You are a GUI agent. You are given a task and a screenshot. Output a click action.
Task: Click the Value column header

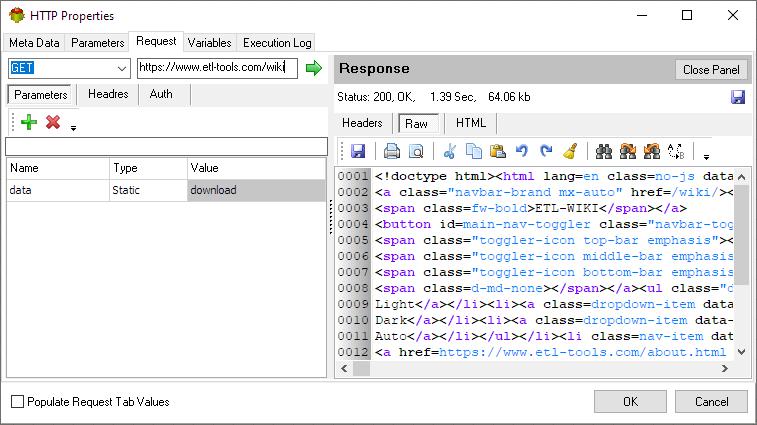coord(256,169)
